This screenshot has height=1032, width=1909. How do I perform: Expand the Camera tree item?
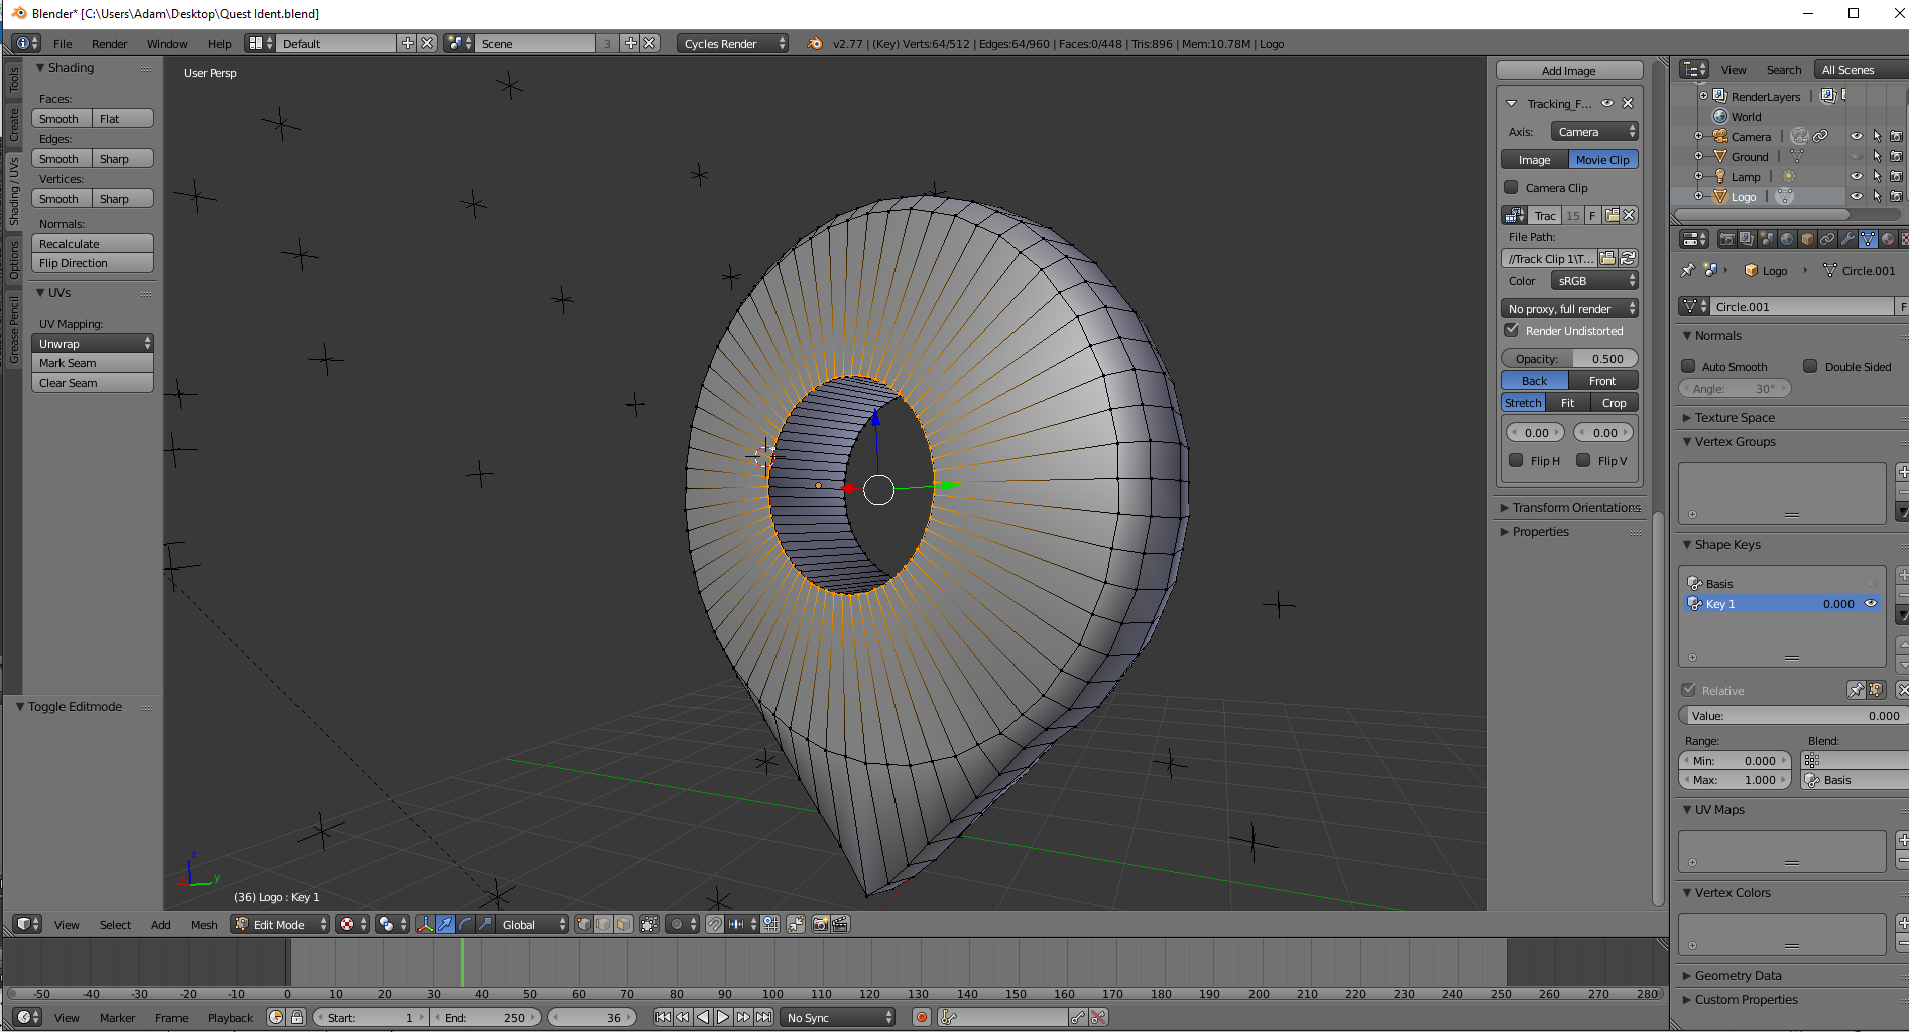(x=1698, y=136)
